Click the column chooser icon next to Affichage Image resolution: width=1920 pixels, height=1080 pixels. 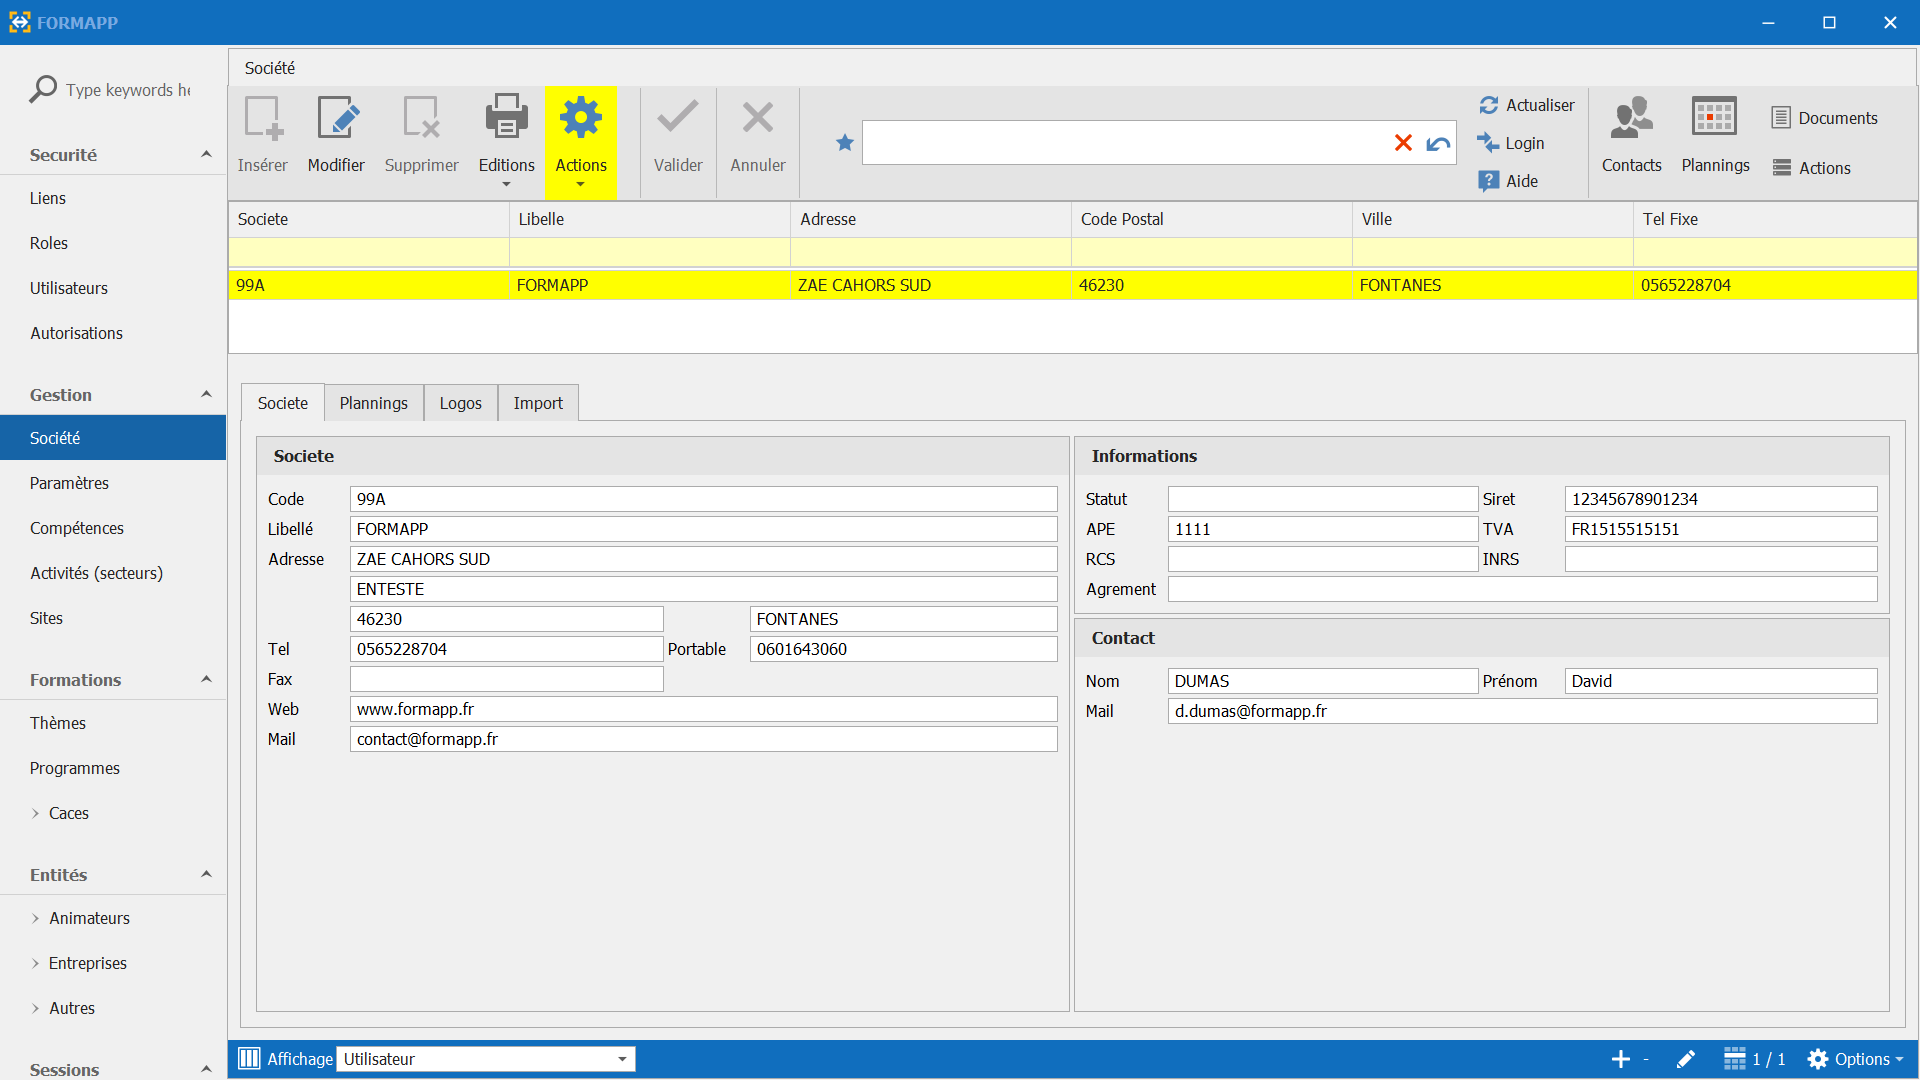click(x=250, y=1059)
